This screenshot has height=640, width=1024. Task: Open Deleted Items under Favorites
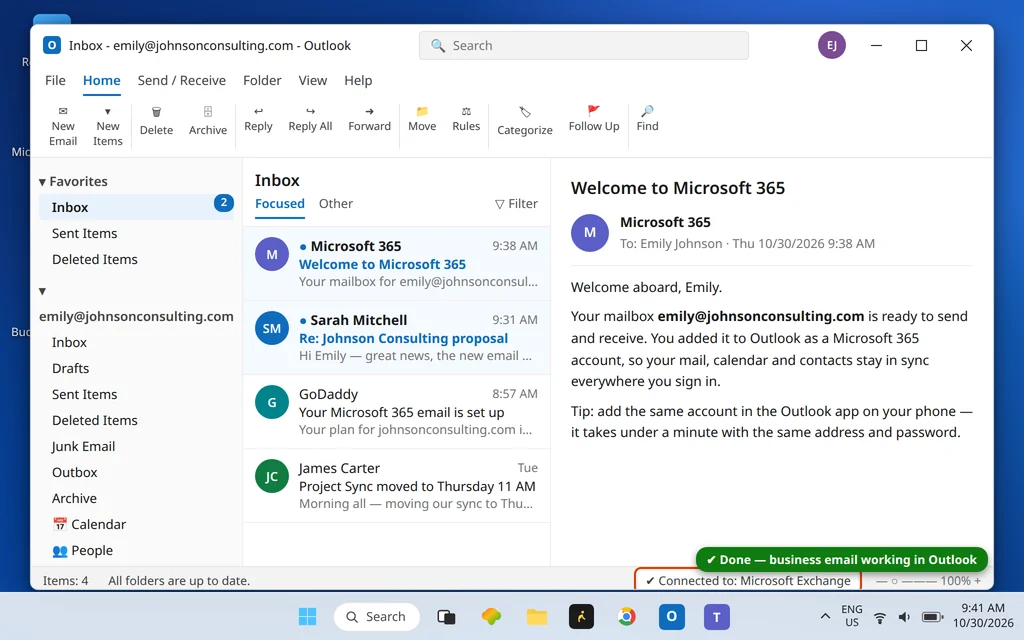point(136,259)
